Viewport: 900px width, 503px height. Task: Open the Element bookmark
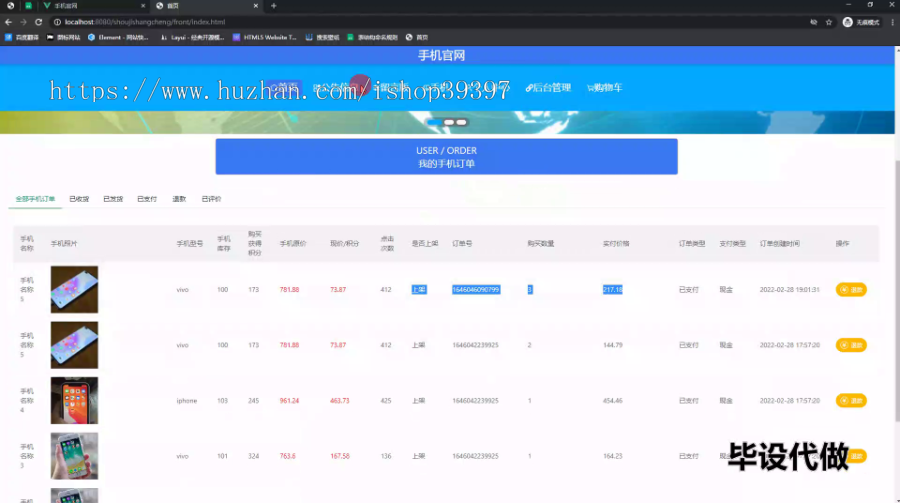tap(118, 37)
